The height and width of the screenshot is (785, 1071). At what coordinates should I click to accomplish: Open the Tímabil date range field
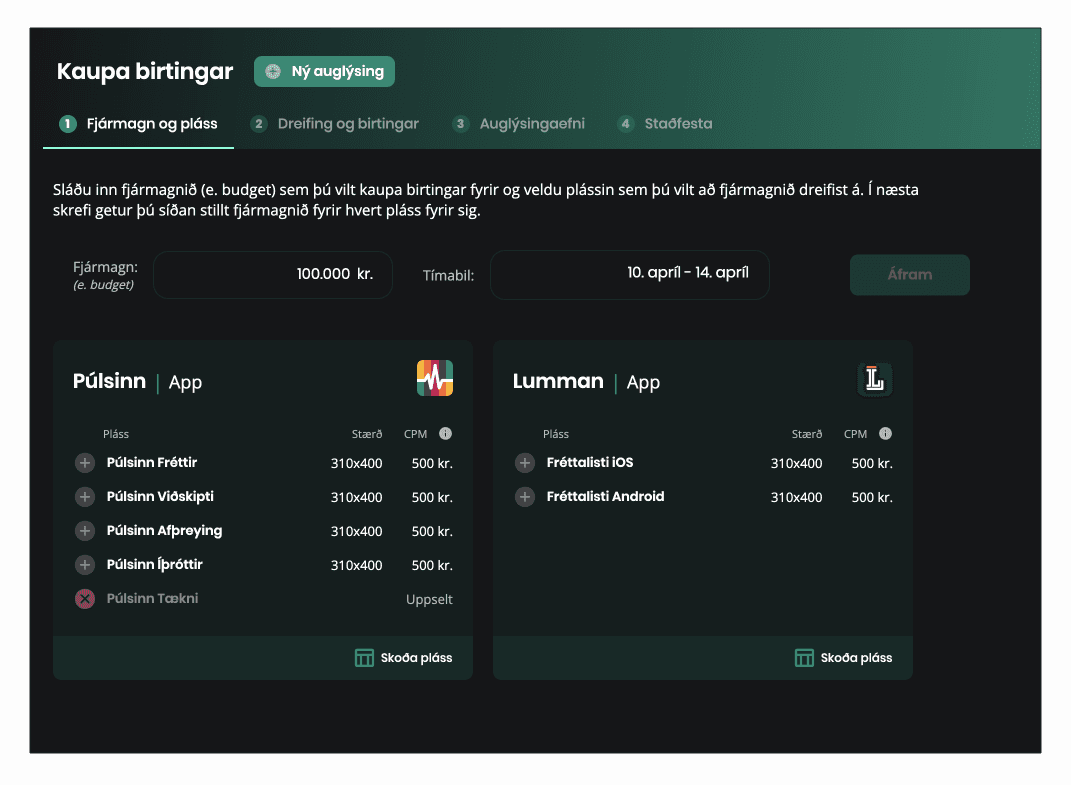630,275
